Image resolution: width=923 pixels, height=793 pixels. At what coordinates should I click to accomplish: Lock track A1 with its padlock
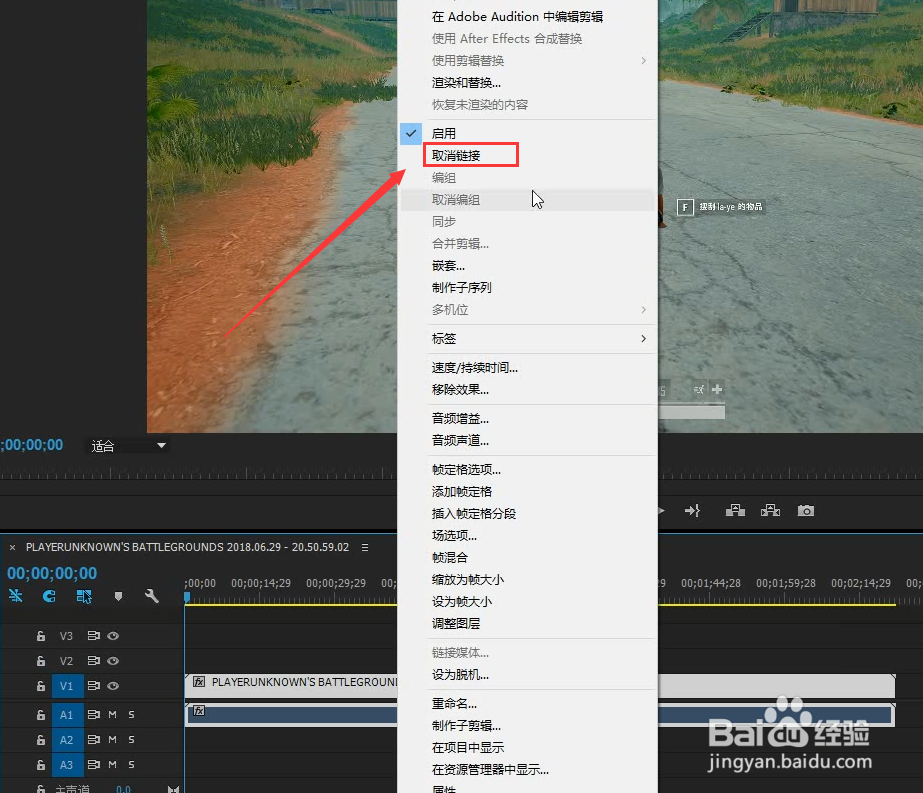click(x=41, y=715)
